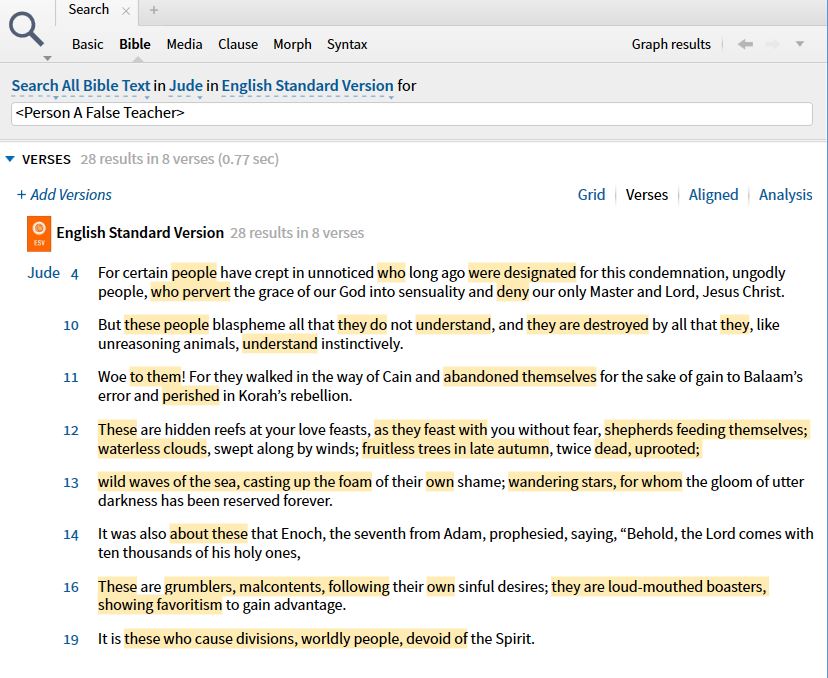Click highlighted 'wild waves of the sea'

click(x=168, y=482)
